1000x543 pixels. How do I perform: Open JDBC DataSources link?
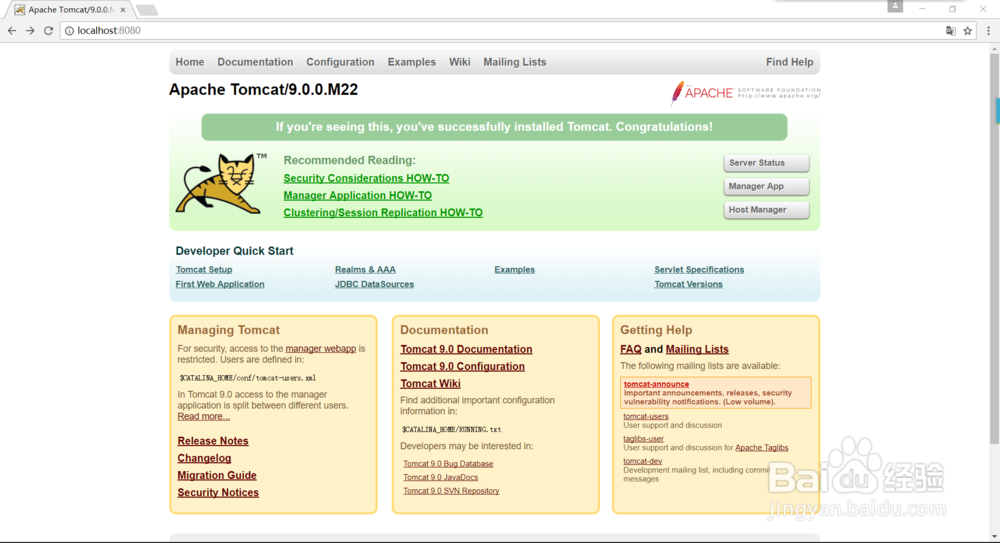pos(374,284)
